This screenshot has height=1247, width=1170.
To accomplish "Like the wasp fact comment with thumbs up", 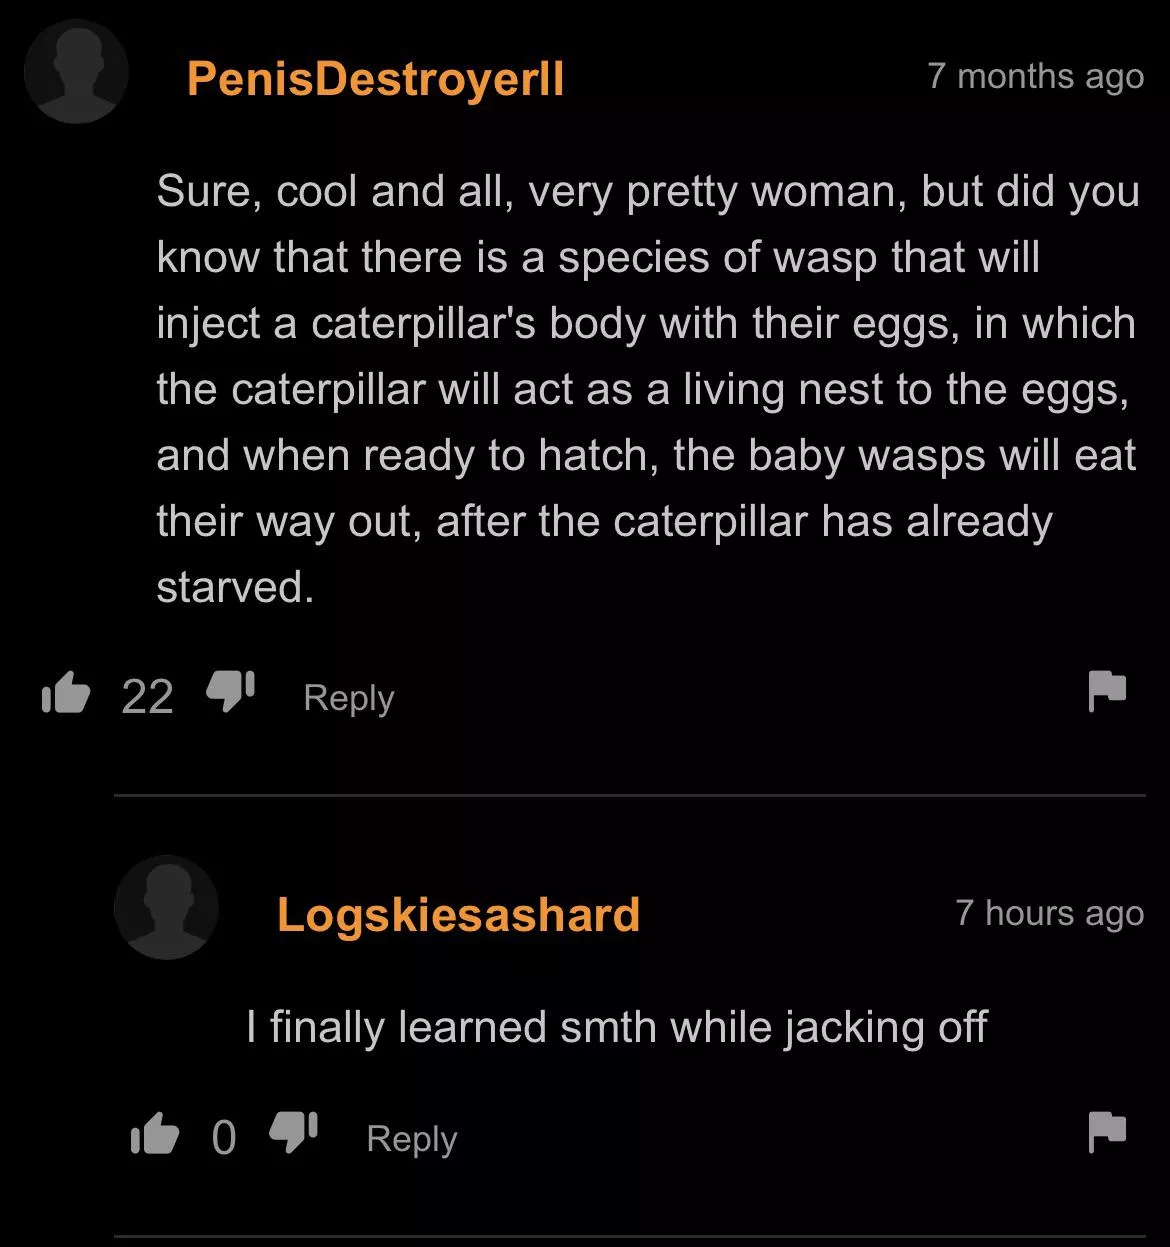I will click(x=66, y=693).
